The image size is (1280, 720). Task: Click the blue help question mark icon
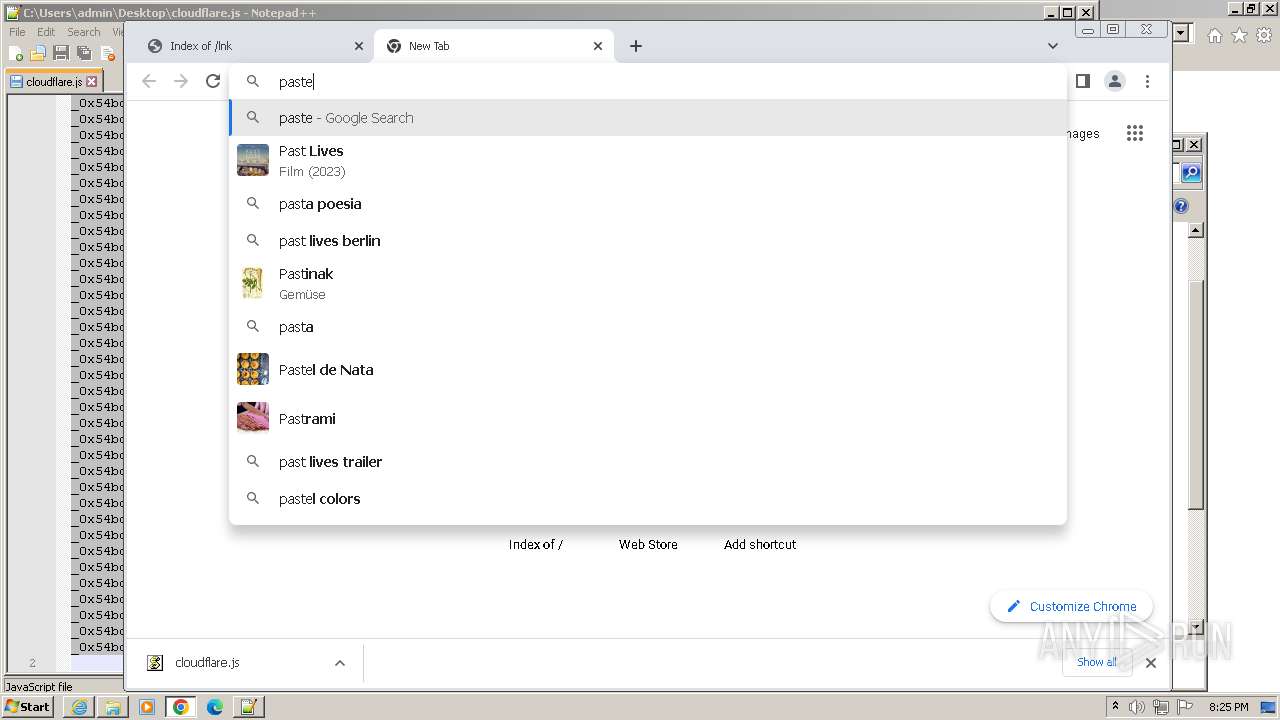[1181, 206]
